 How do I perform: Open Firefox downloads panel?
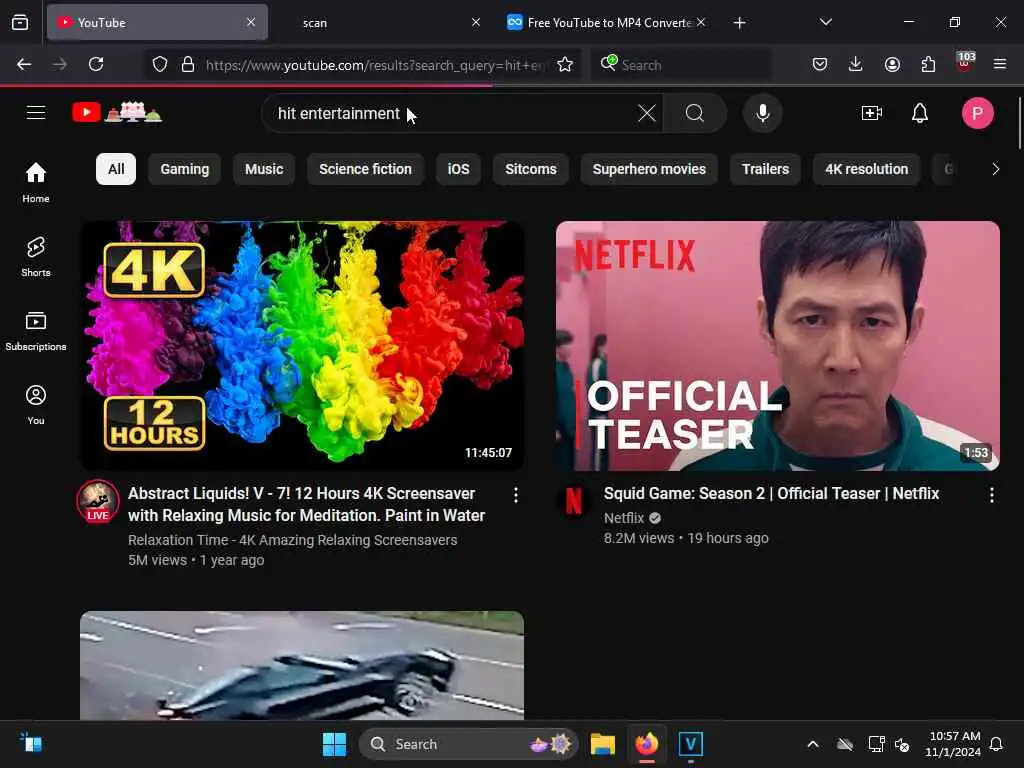[x=856, y=64]
